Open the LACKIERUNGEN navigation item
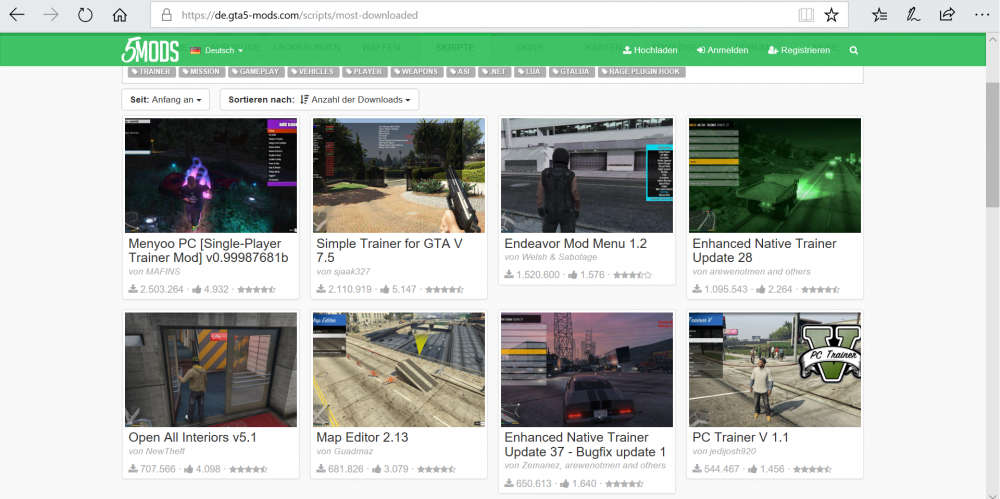 (307, 48)
